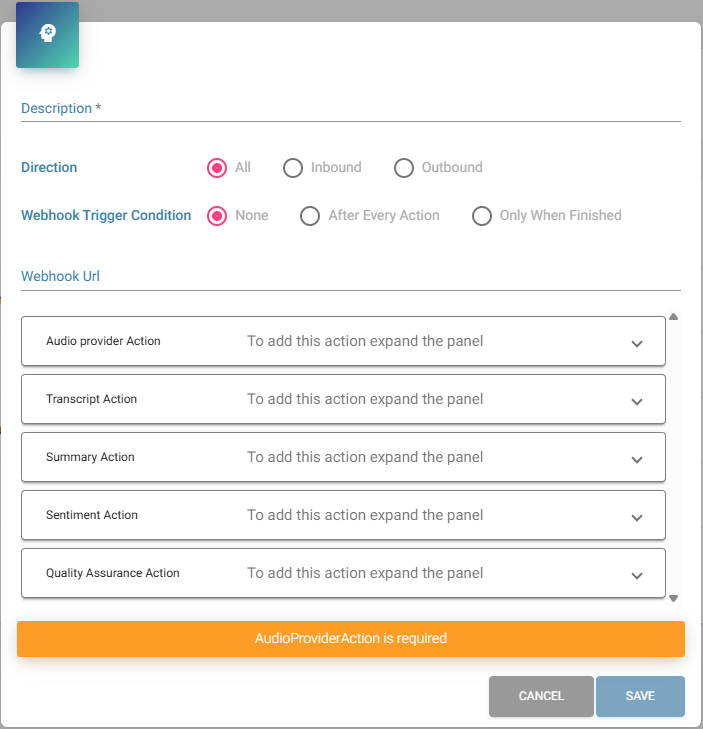Select the Inbound direction option

tap(293, 168)
